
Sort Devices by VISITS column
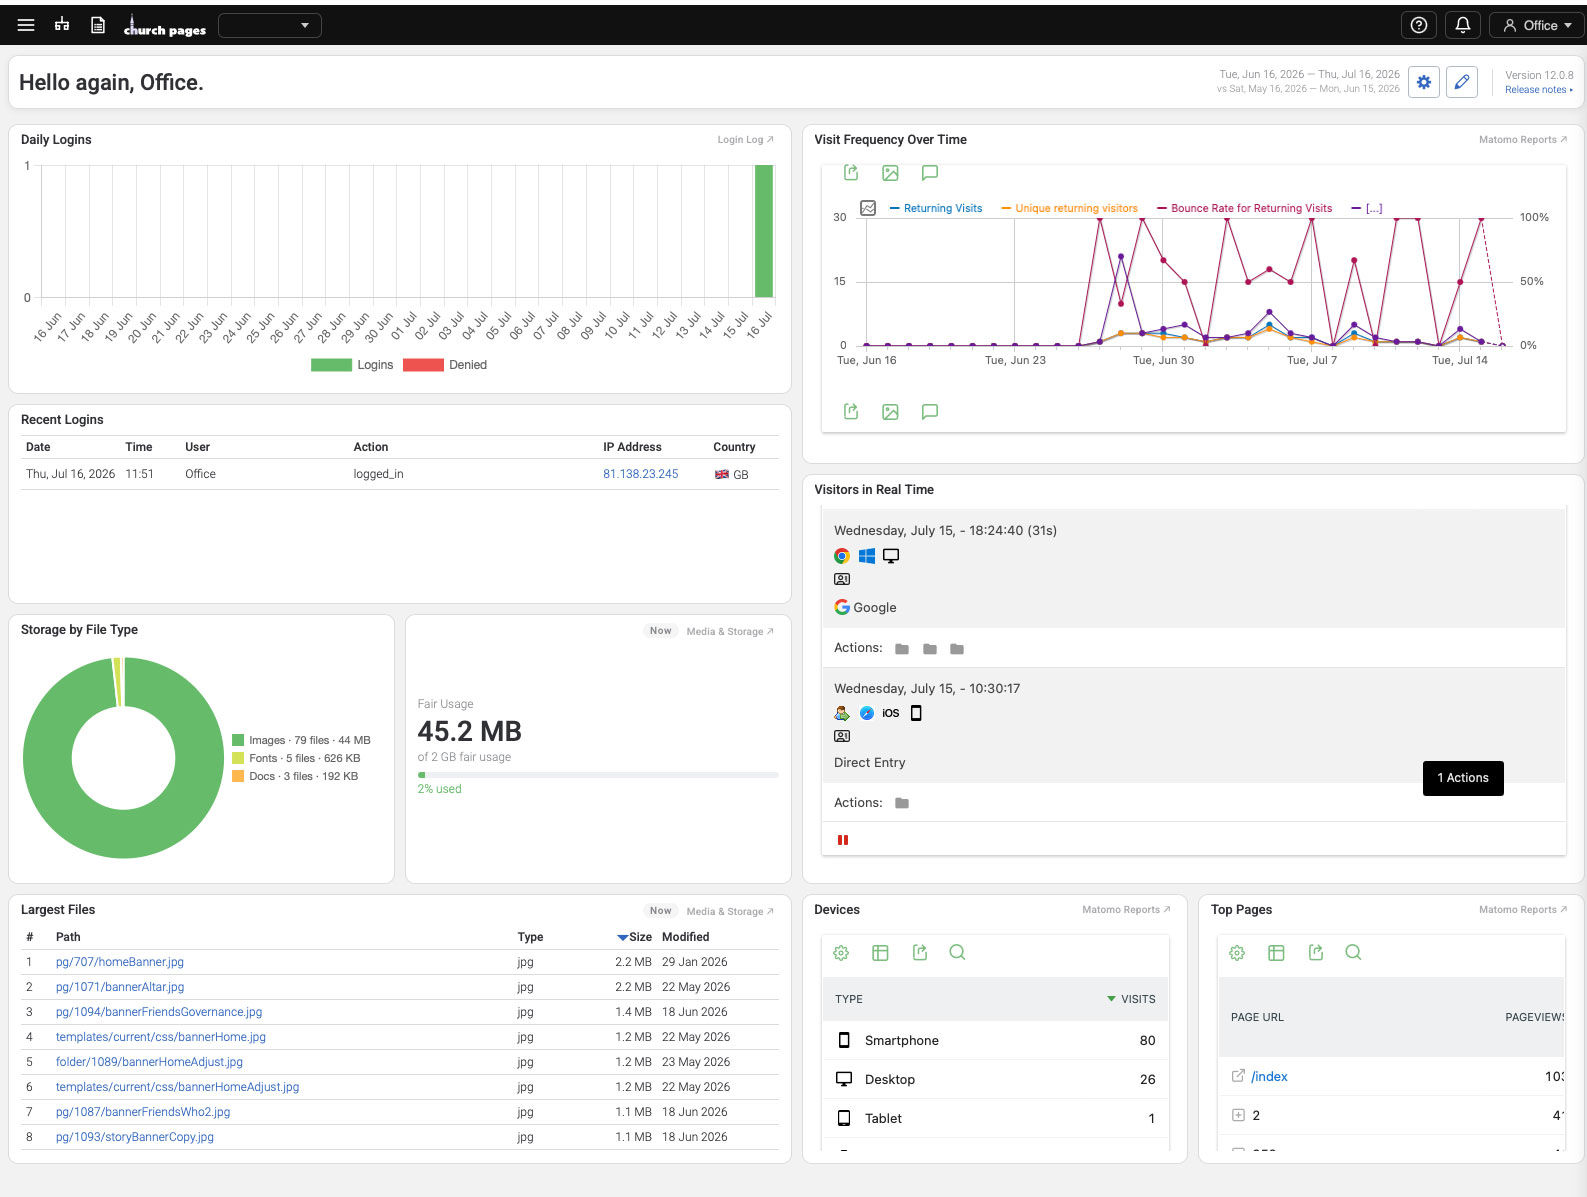[x=1131, y=999]
